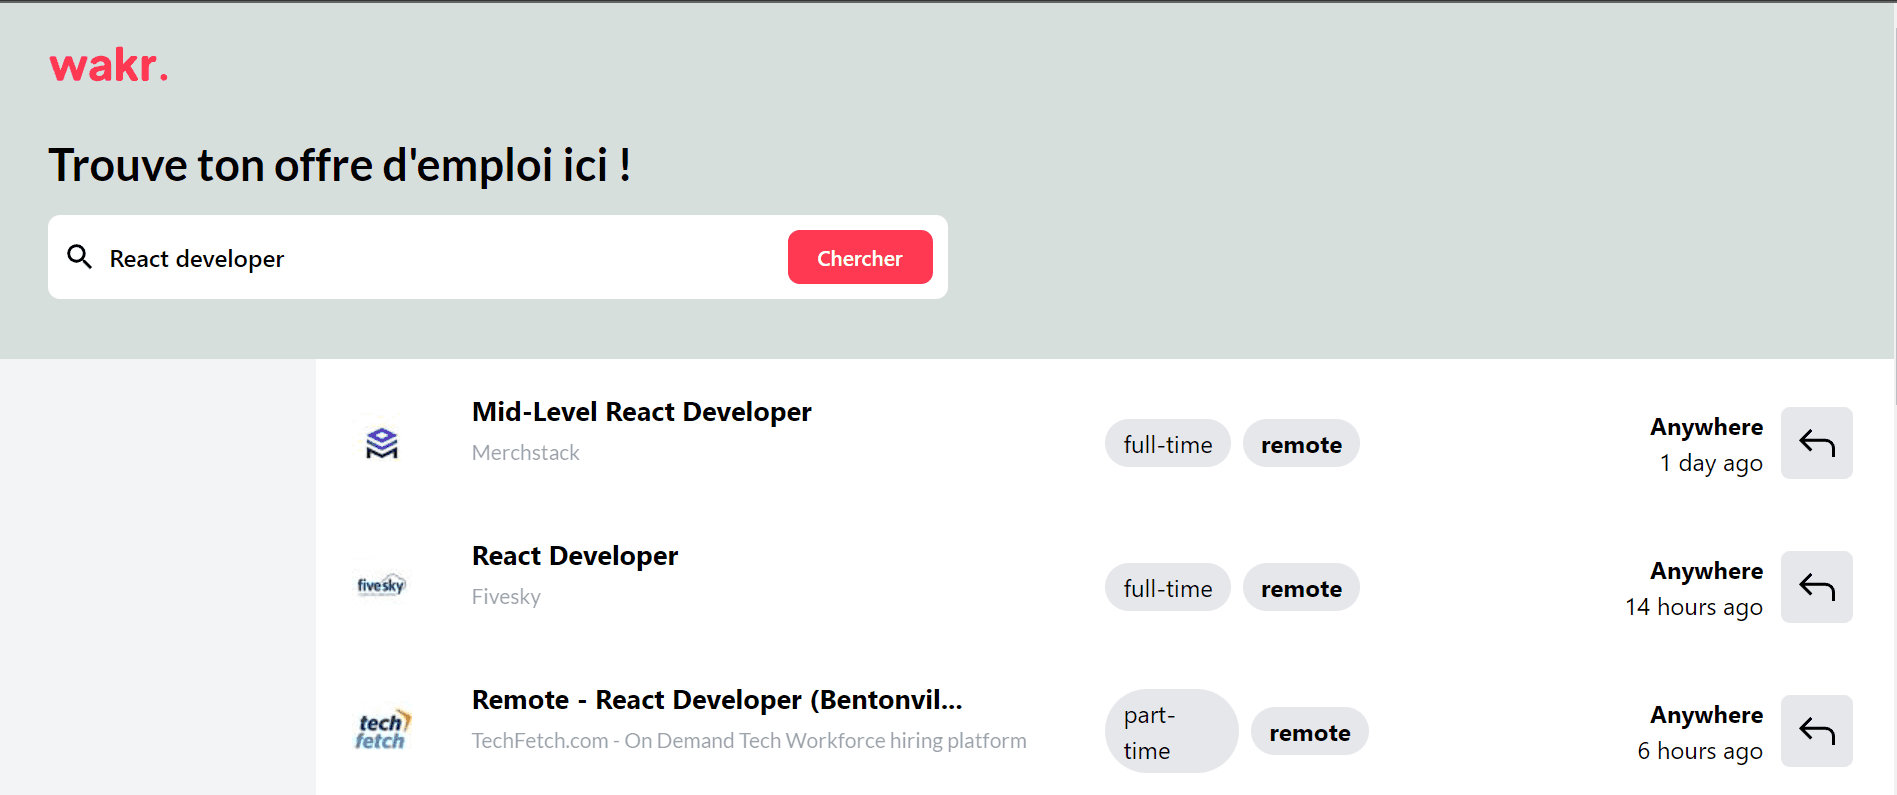Select part-time tag on TechFetch job

click(1170, 732)
